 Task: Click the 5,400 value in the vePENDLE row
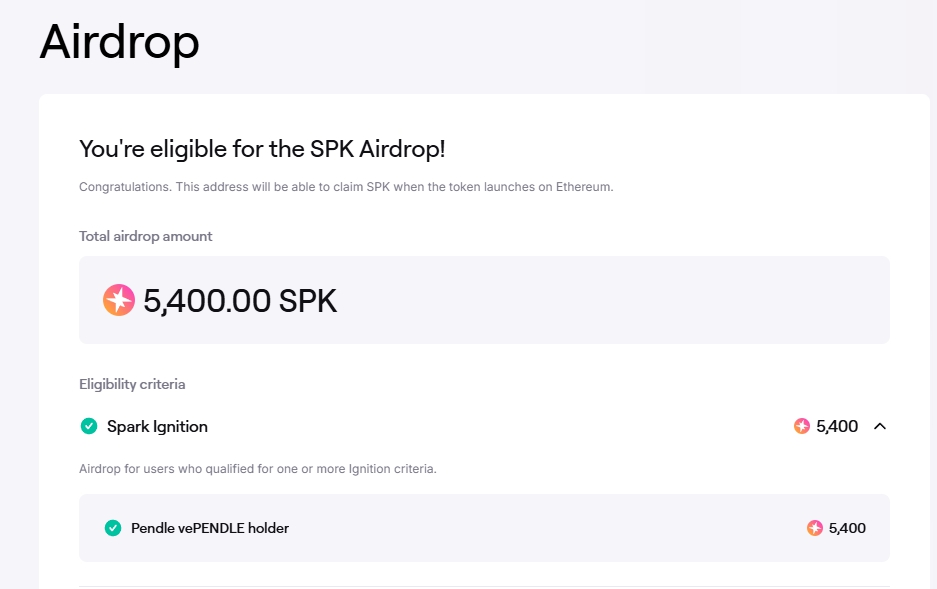click(x=847, y=528)
